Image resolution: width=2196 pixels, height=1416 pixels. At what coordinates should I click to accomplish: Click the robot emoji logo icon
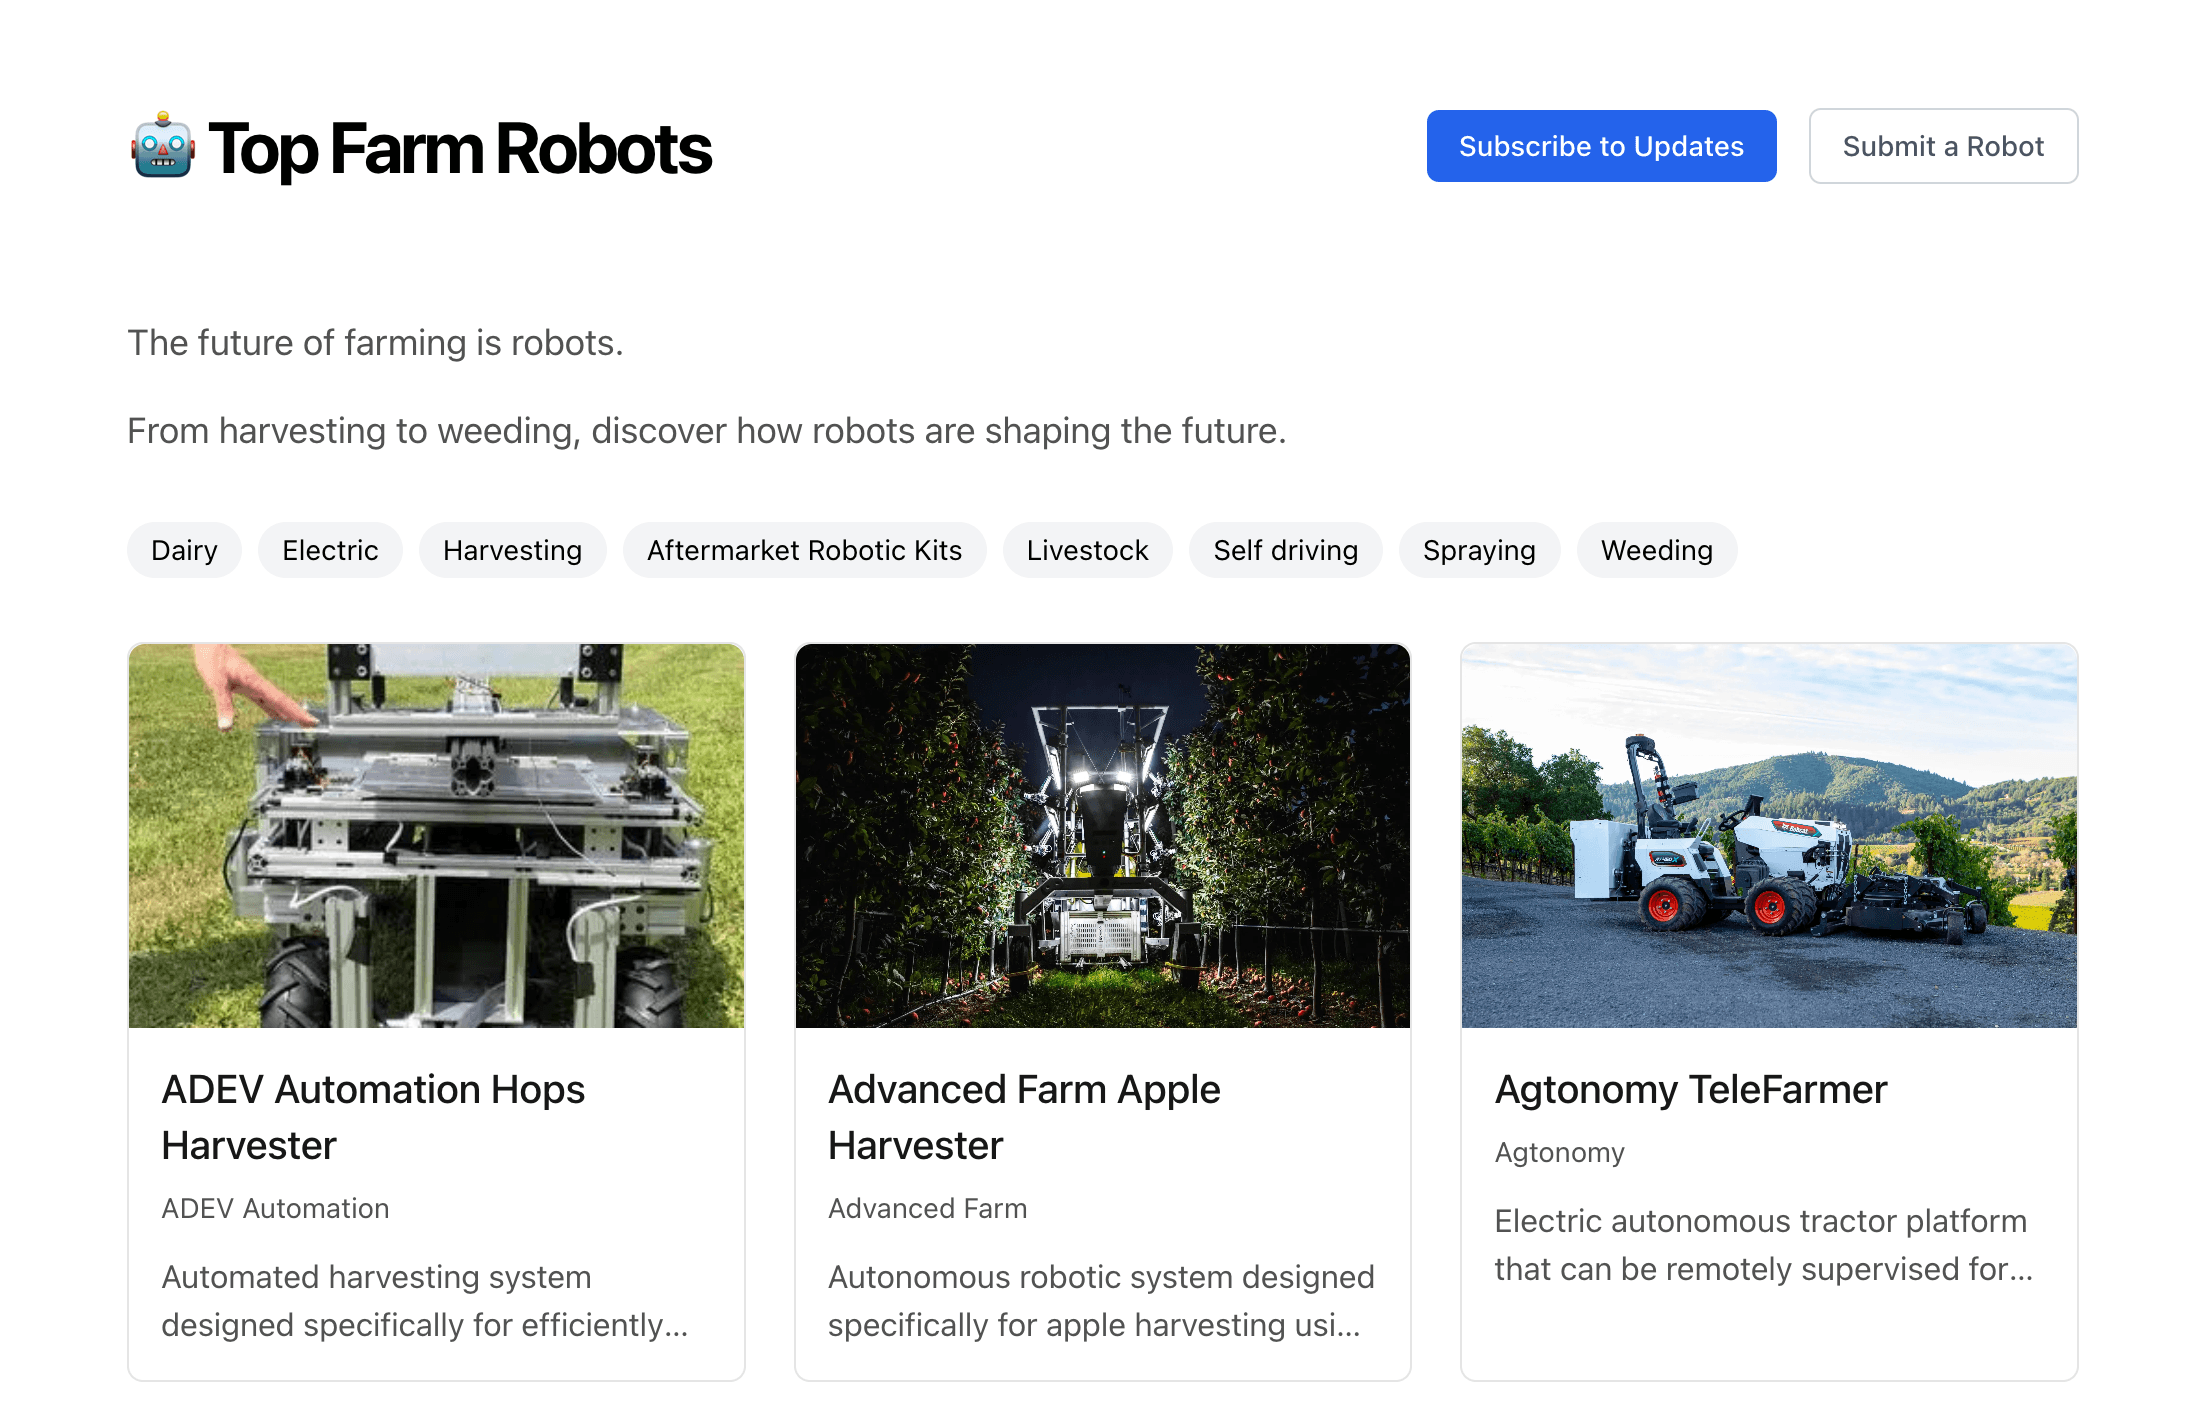[x=162, y=146]
